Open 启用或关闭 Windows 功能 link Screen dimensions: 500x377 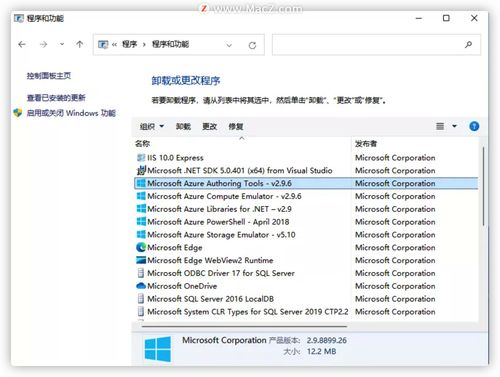[x=71, y=113]
